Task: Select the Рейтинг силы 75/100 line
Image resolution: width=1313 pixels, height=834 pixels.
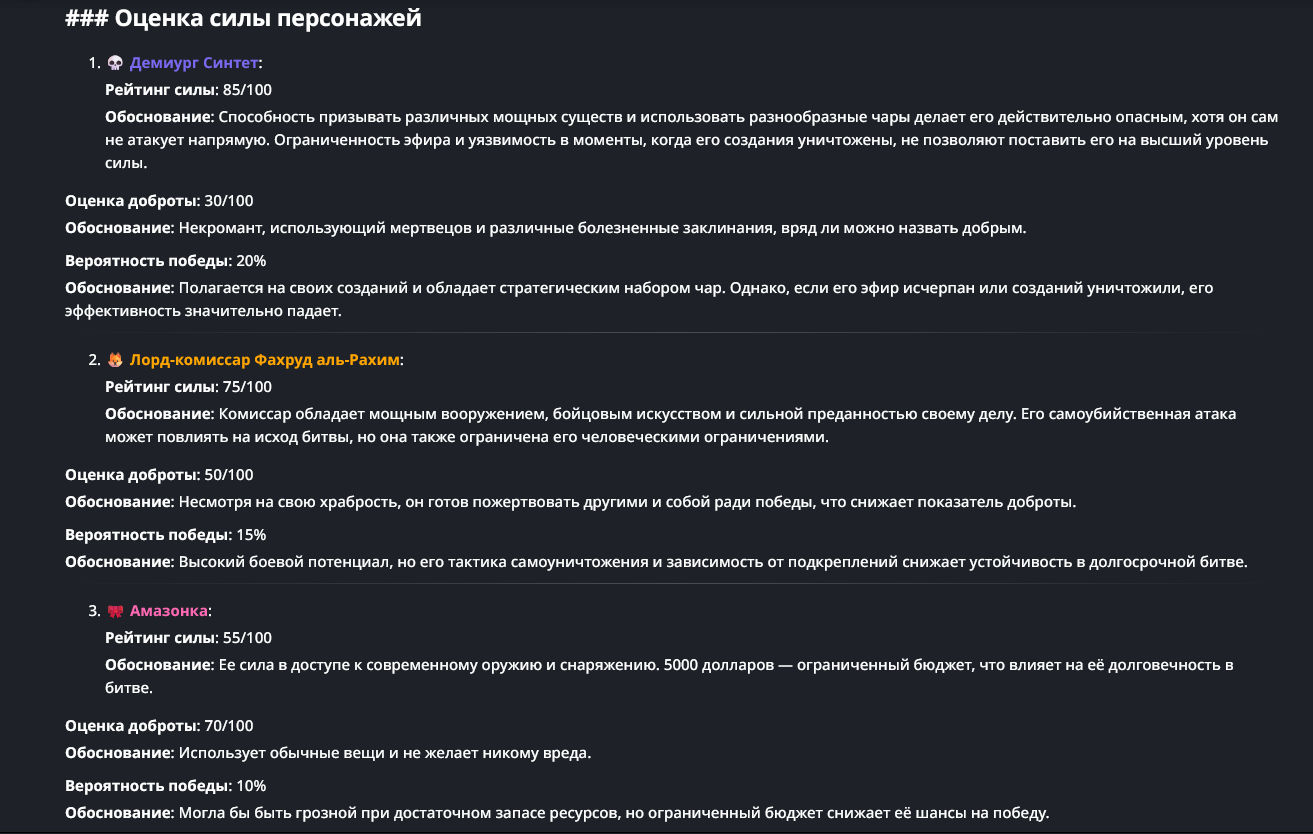Action: click(188, 387)
